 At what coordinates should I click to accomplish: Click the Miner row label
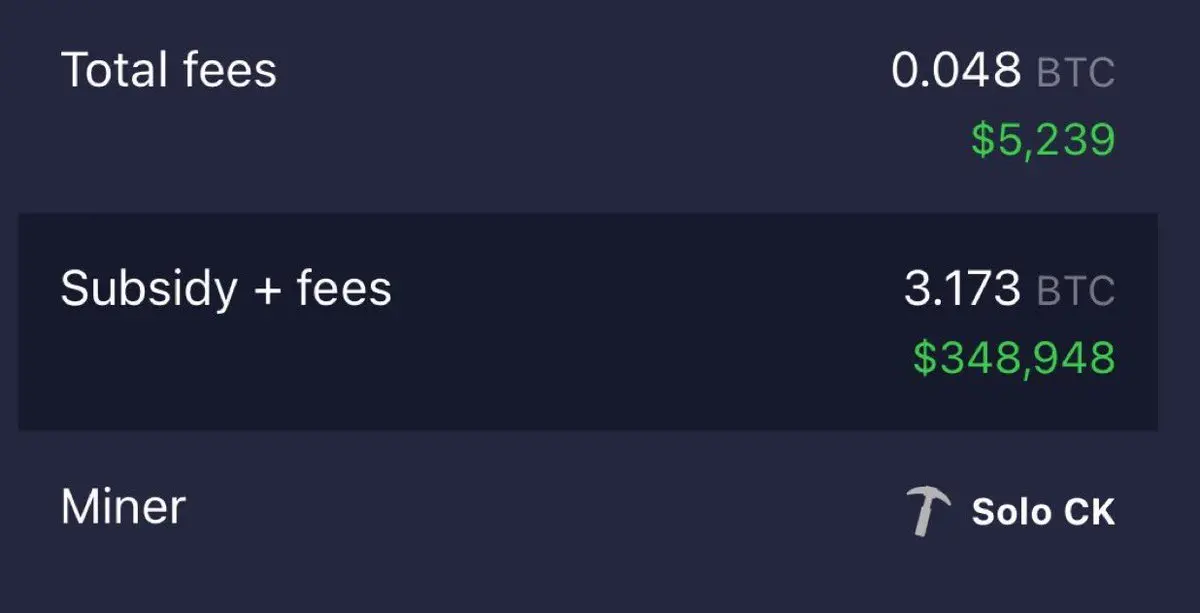[123, 507]
